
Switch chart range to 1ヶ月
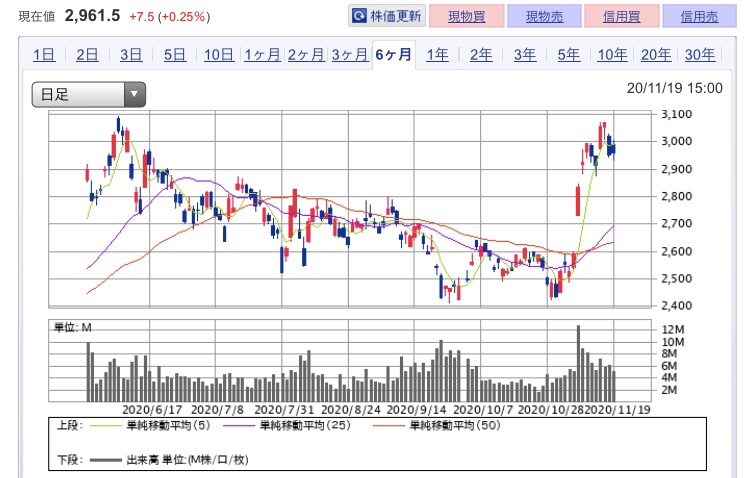click(x=262, y=55)
